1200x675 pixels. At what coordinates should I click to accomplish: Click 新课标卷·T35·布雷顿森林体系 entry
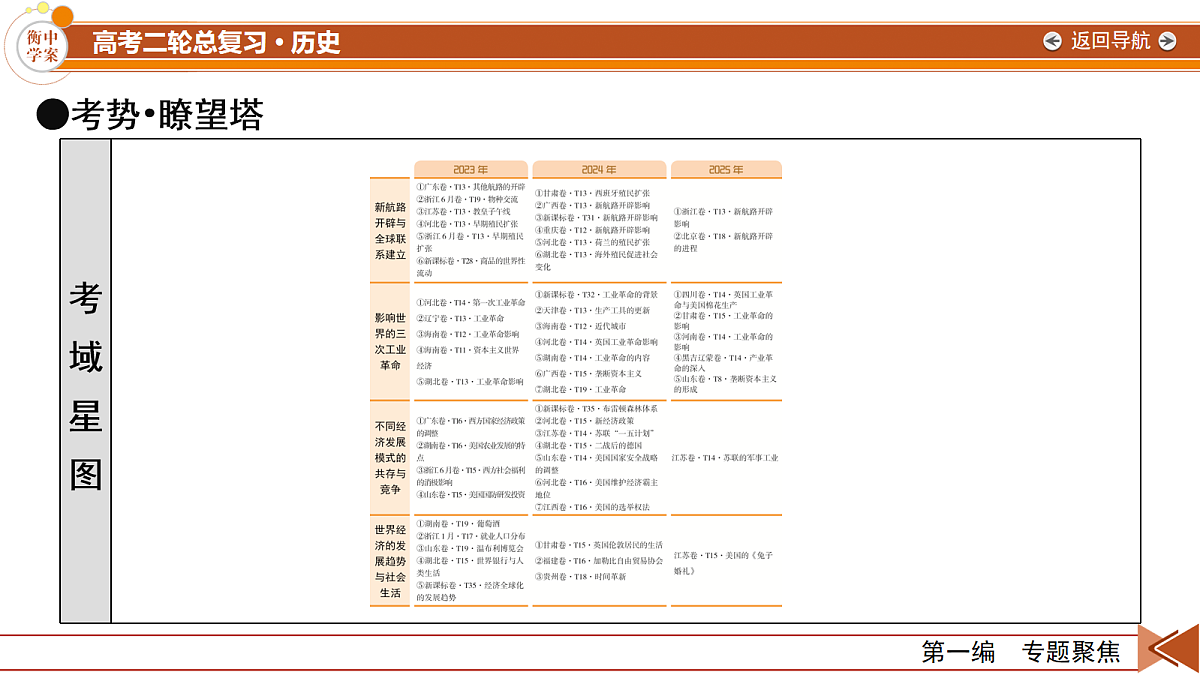pos(596,409)
